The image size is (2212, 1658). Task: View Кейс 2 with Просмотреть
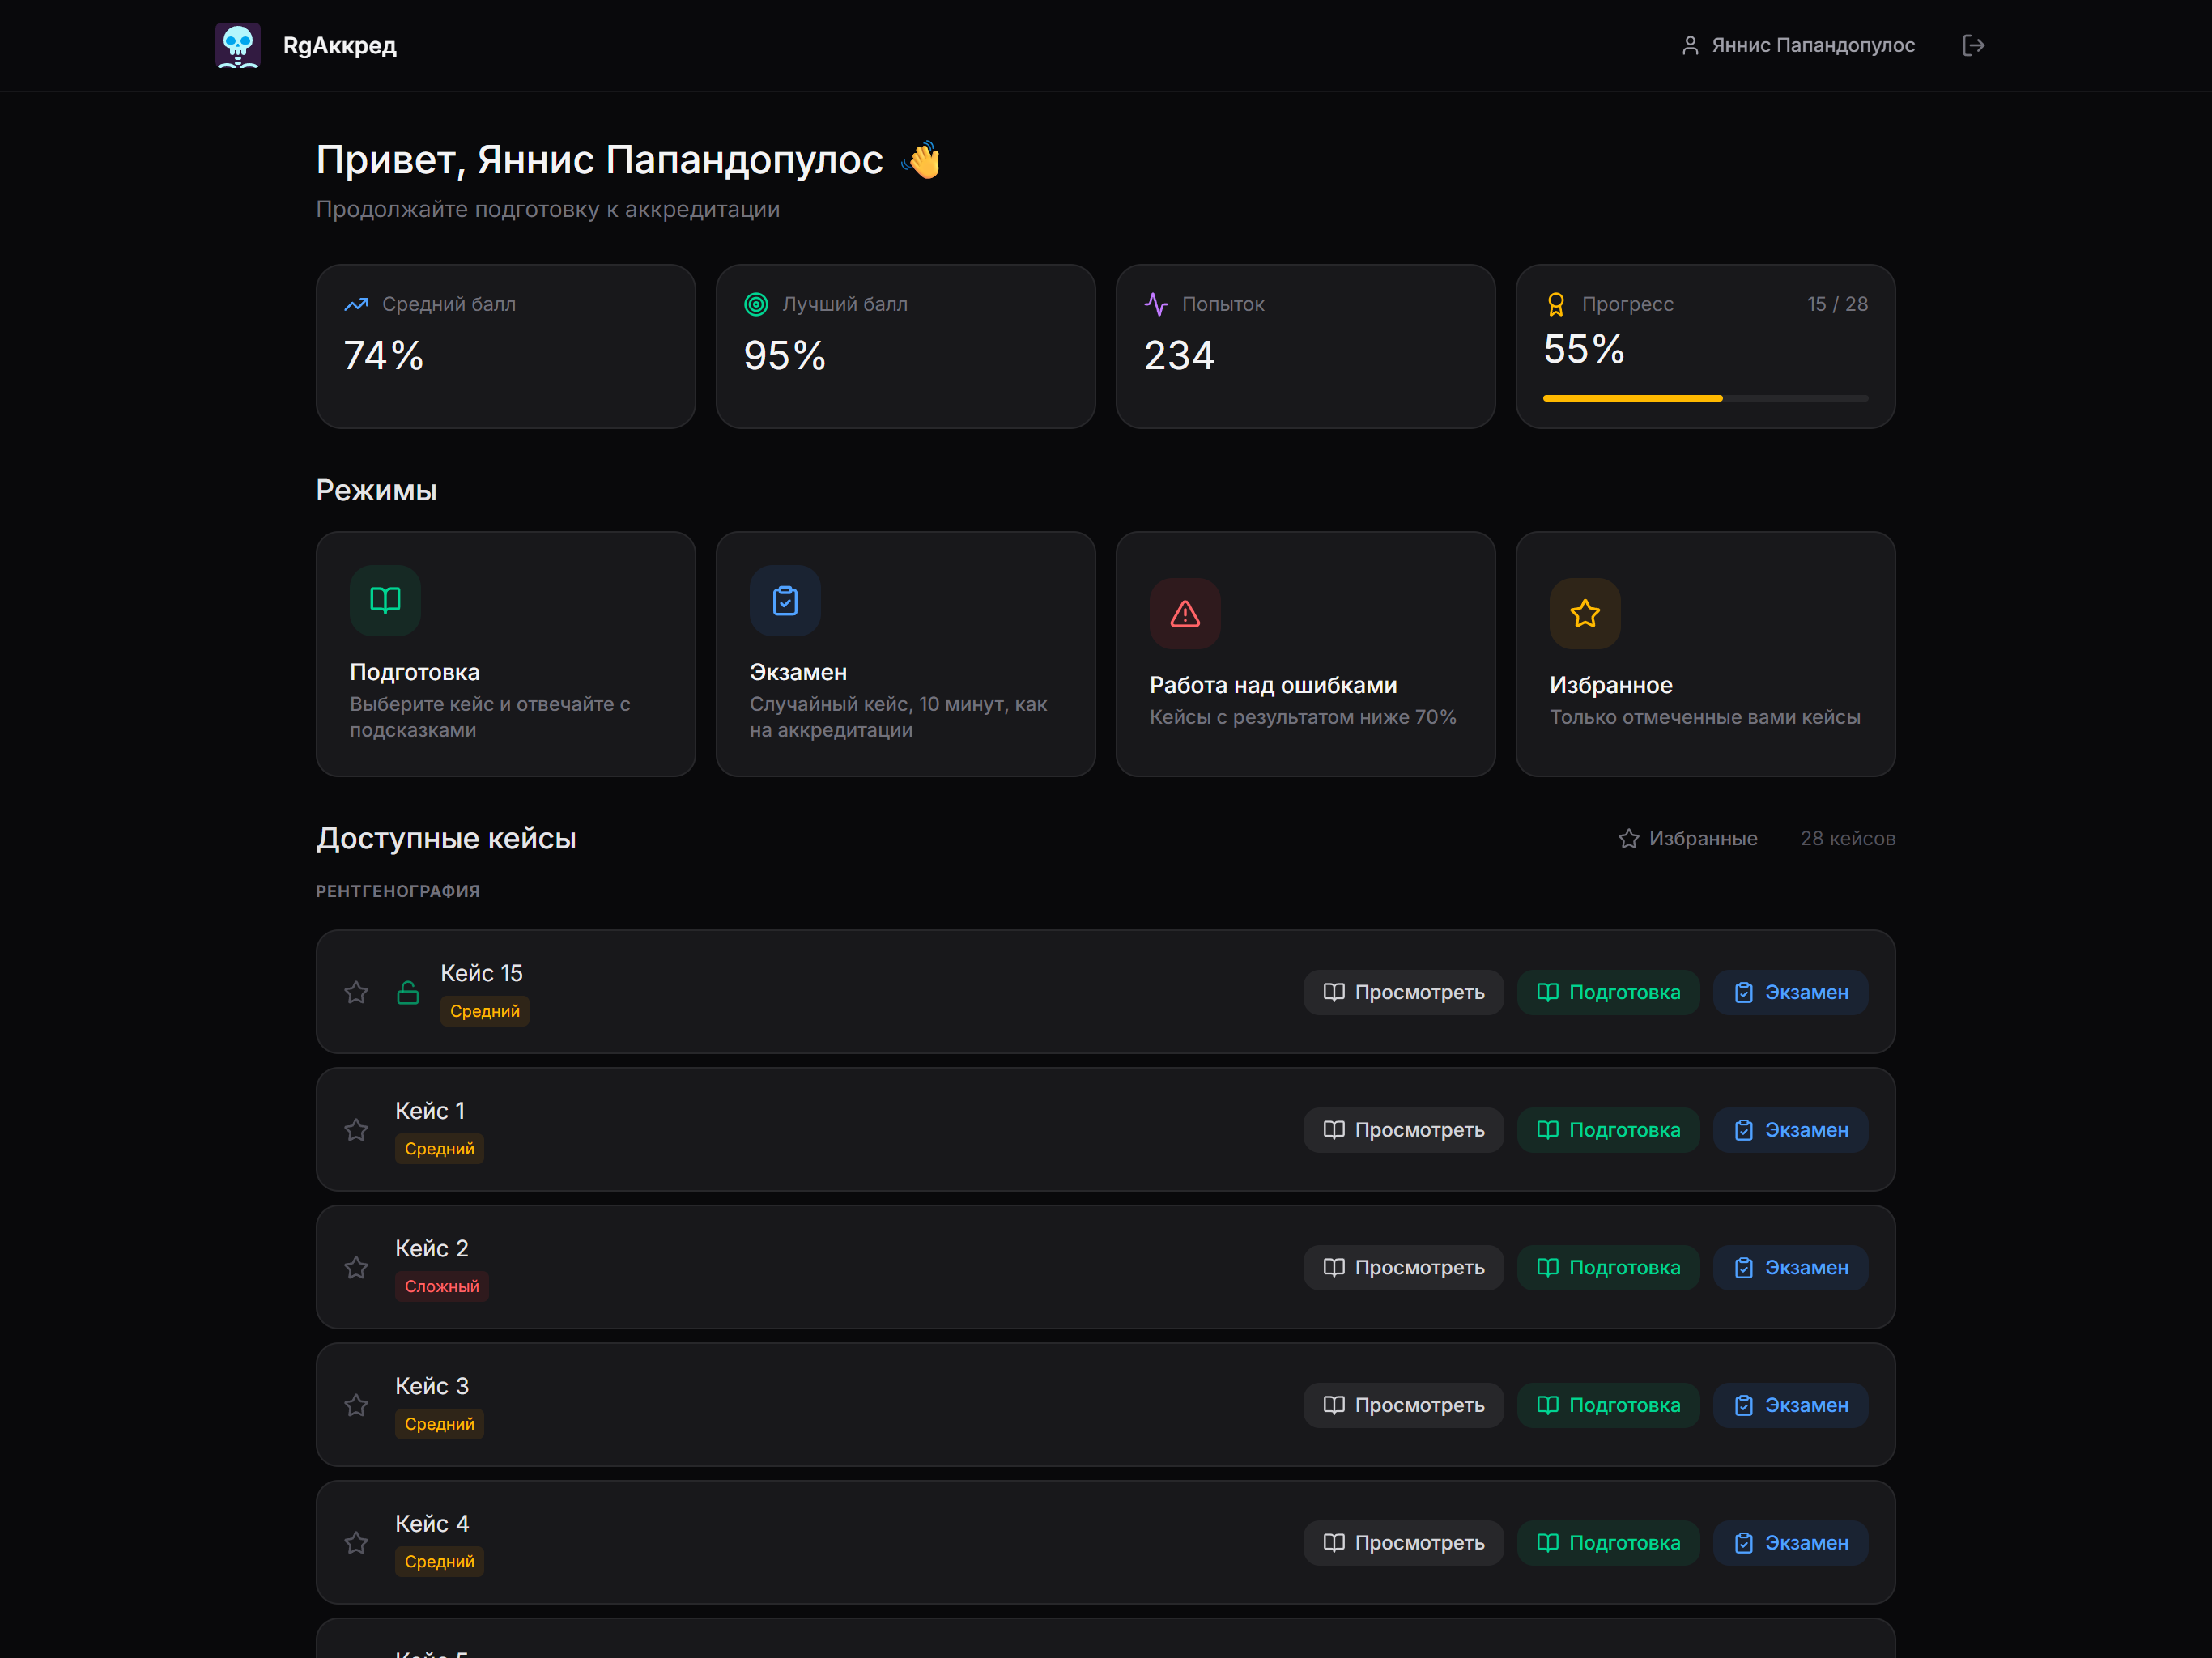(1403, 1267)
